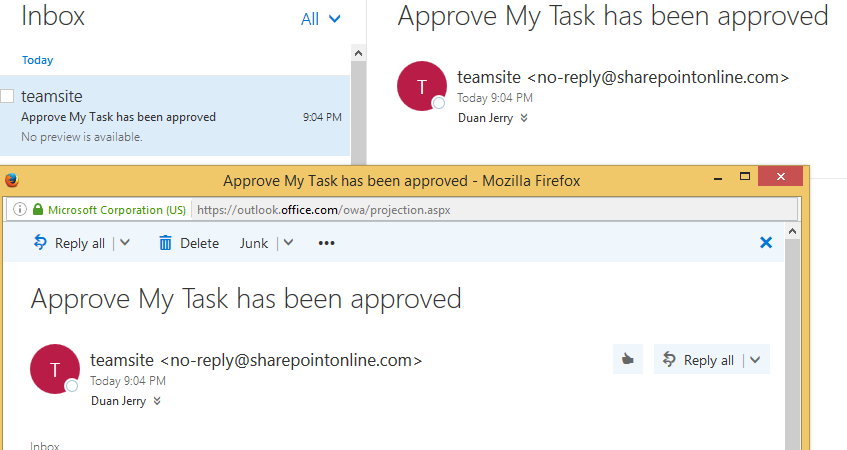The image size is (847, 450).
Task: Expand Duan Jerry recipients in Firefox window
Action: (x=157, y=401)
